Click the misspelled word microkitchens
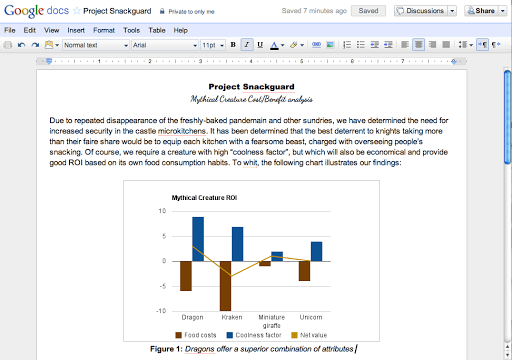This screenshot has width=512, height=360. pyautogui.click(x=182, y=131)
